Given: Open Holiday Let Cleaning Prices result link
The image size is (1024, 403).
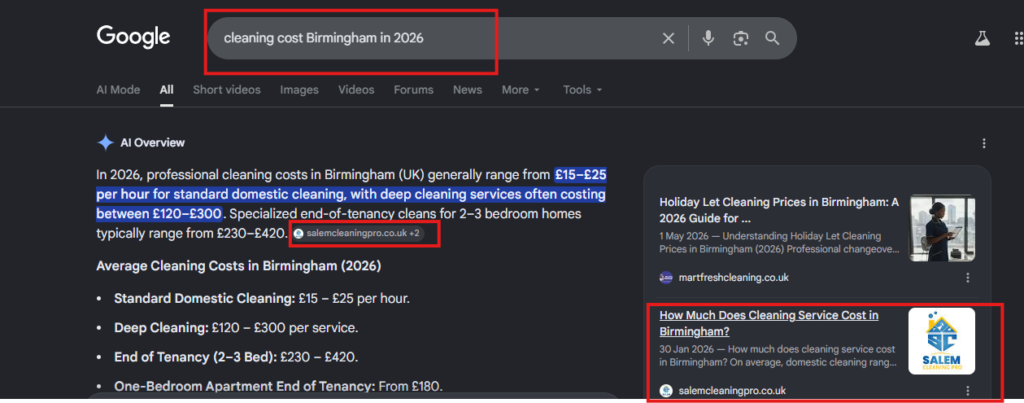Looking at the screenshot, I should coord(779,210).
